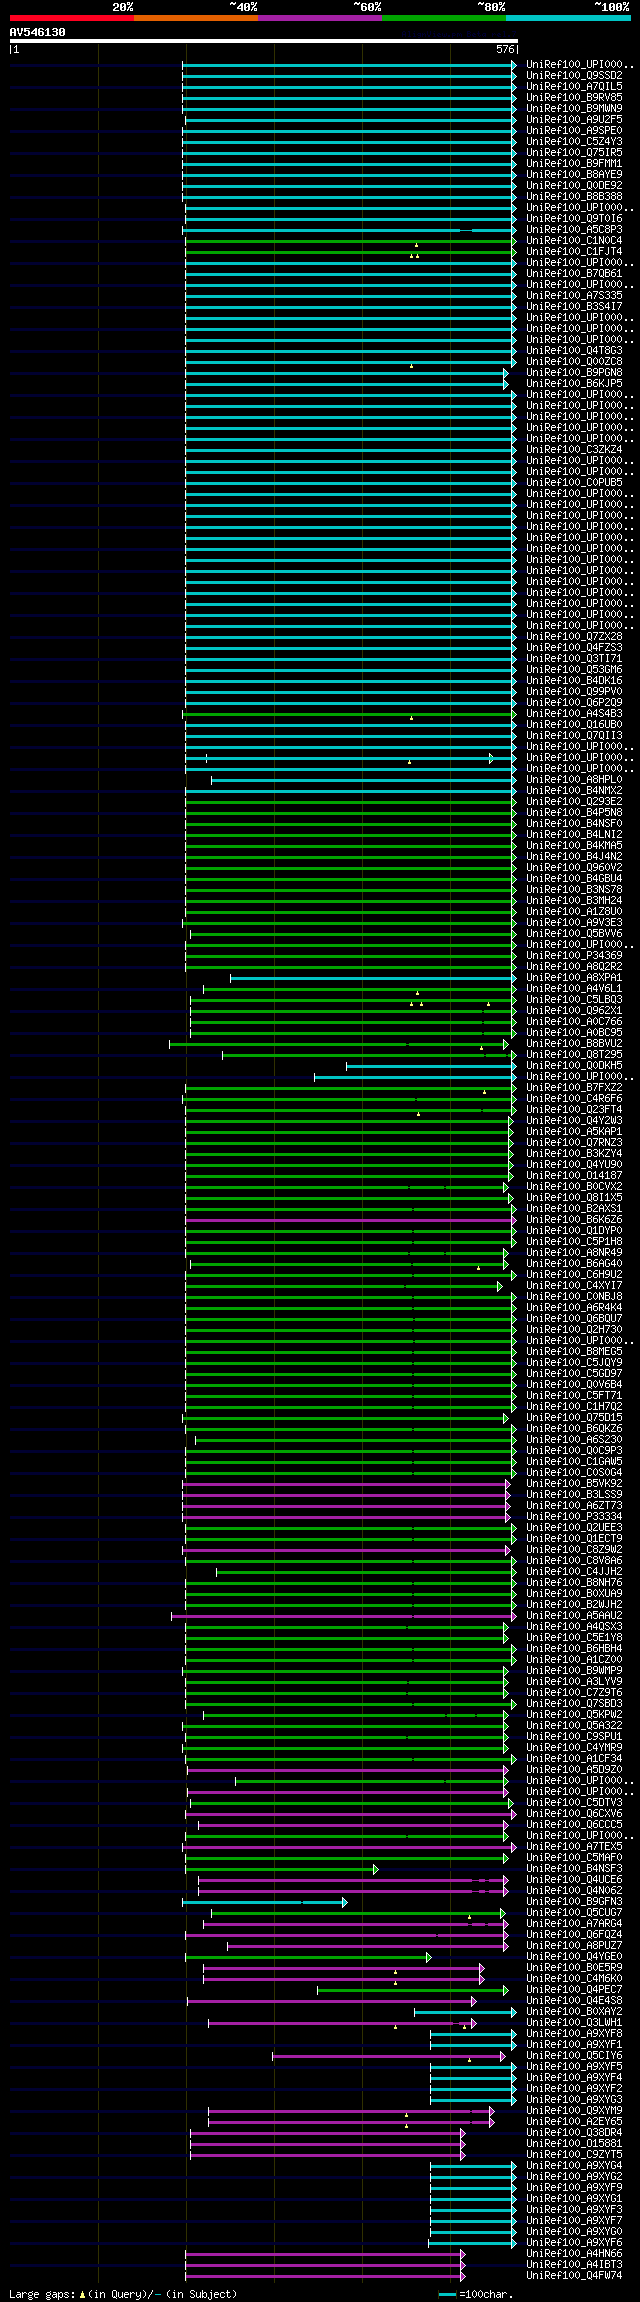
Task: Select the UniRef100_Q5CIY6 label
Action: pos(574,2055)
